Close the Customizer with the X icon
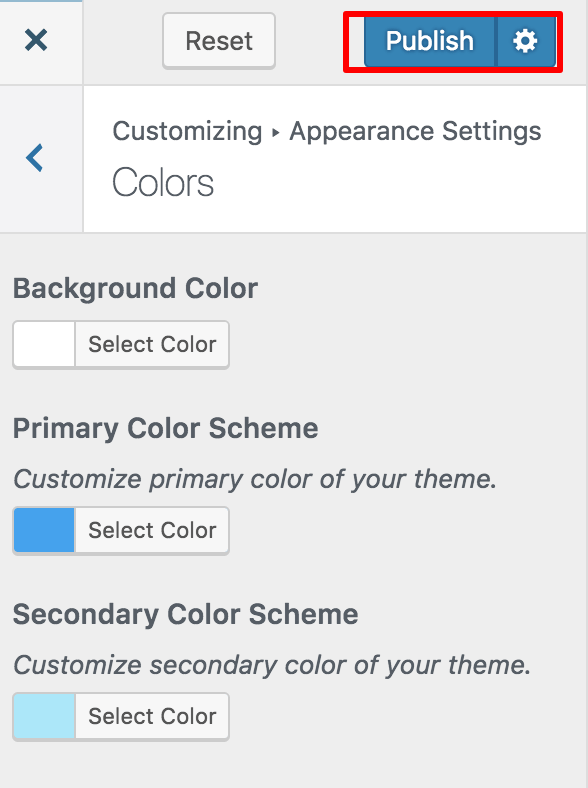This screenshot has height=788, width=588. coord(36,40)
